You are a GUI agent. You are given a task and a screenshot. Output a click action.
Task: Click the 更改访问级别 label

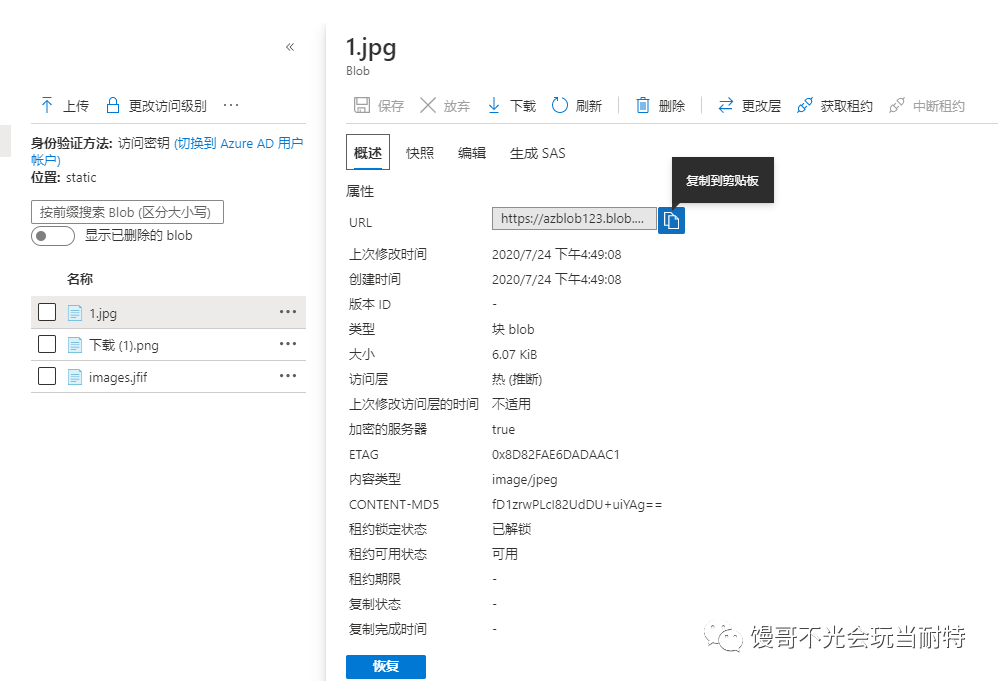click(167, 106)
